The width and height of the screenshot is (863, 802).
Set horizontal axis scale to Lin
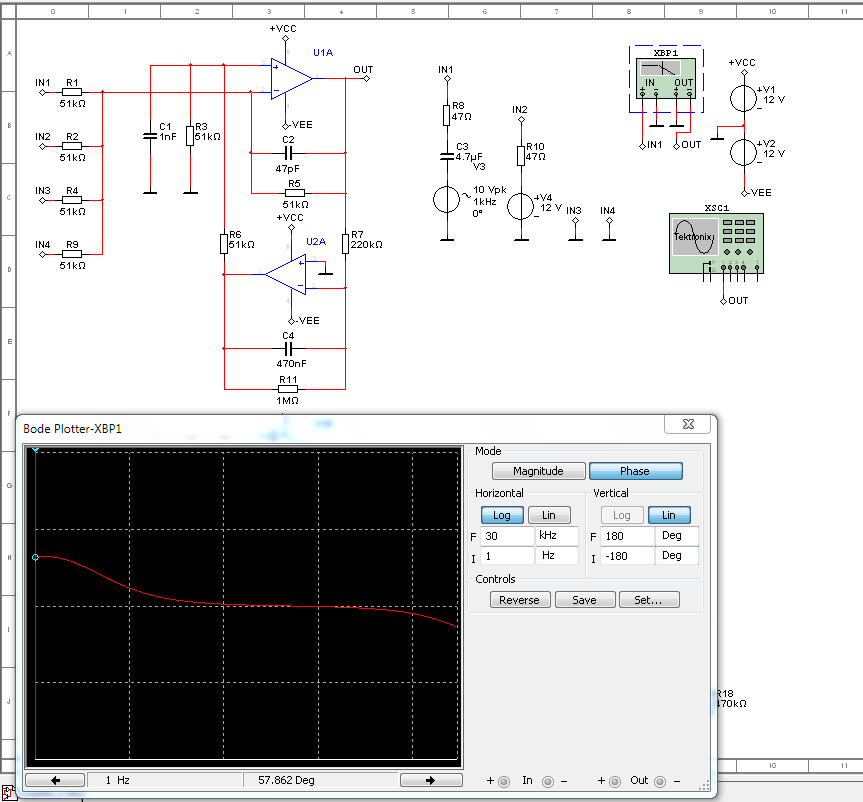pyautogui.click(x=549, y=515)
